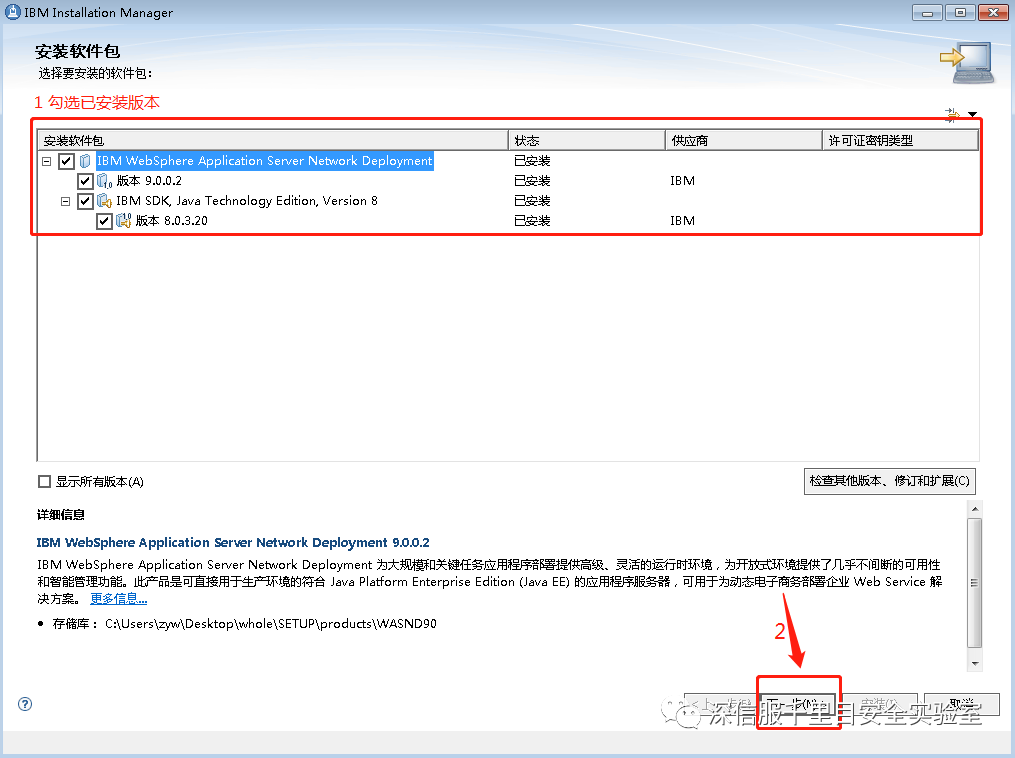Close the IBM Installation Manager window
1015x758 pixels.
pos(993,12)
